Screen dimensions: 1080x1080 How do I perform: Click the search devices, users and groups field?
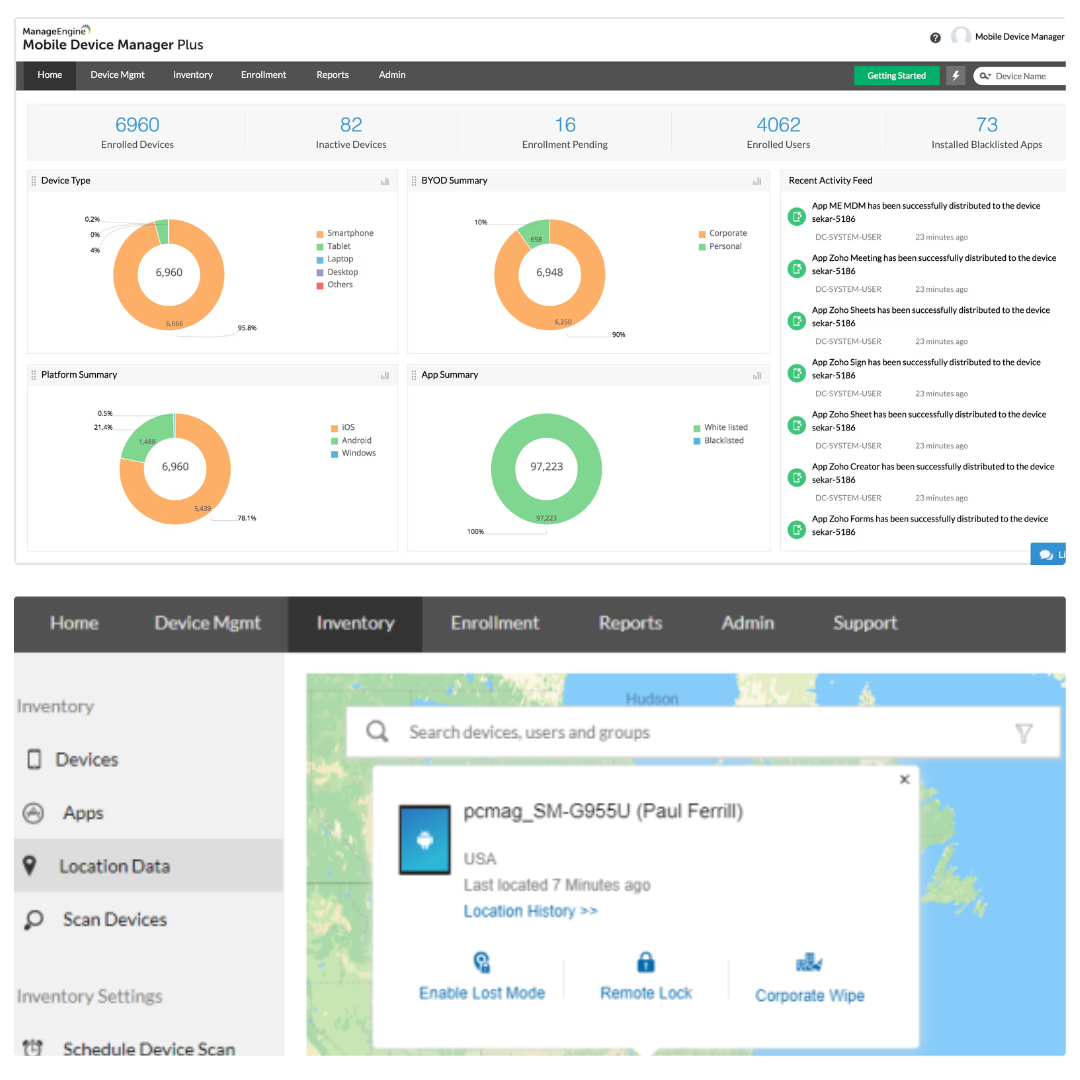pyautogui.click(x=680, y=732)
